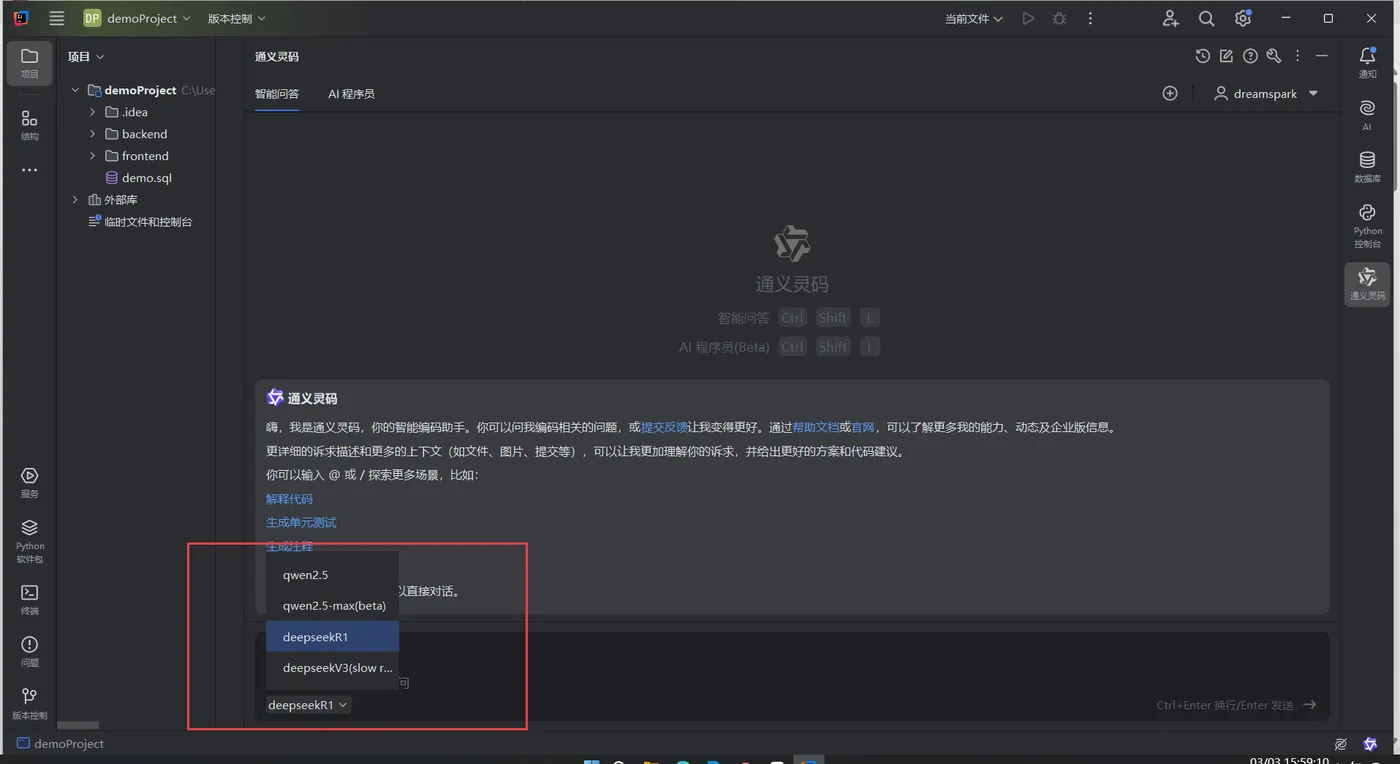Image resolution: width=1400 pixels, height=764 pixels.
Task: Choose deepseekR1 in the model popup list
Action: pyautogui.click(x=332, y=637)
